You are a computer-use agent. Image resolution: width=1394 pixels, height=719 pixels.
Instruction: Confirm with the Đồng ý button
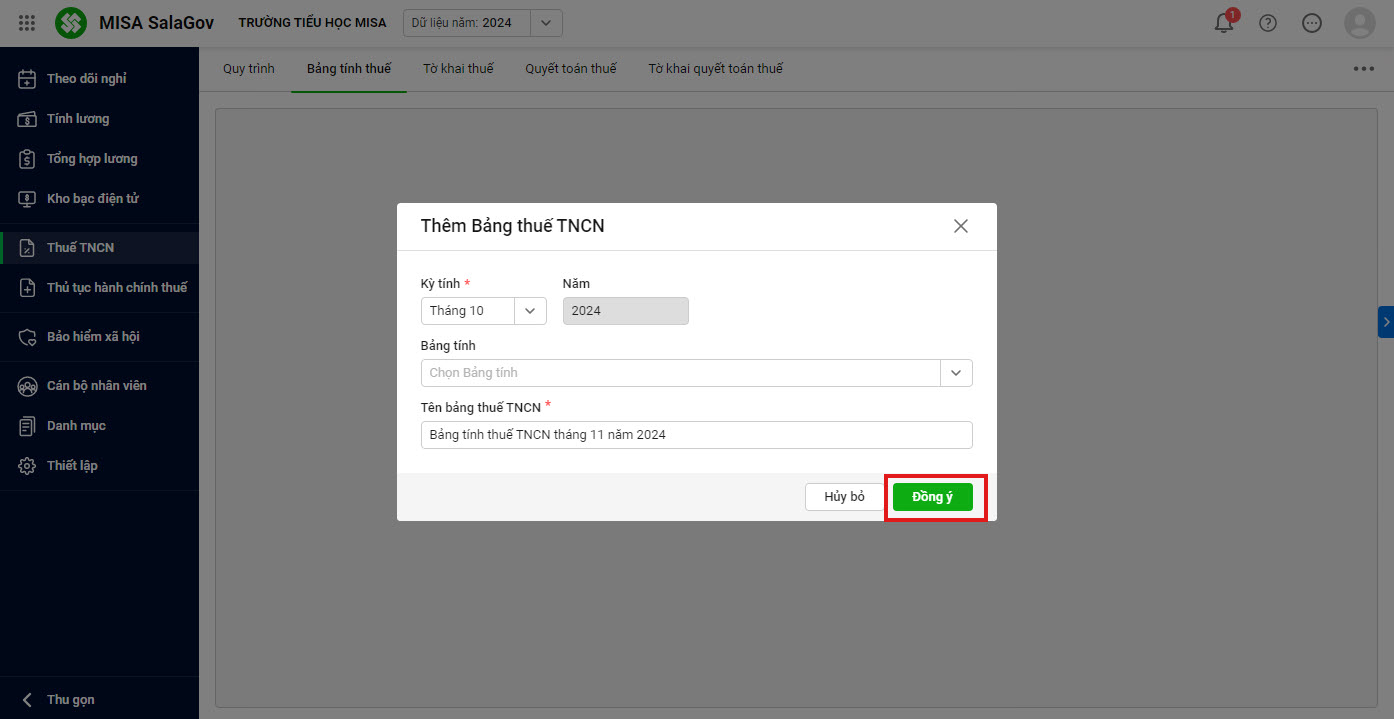click(932, 497)
